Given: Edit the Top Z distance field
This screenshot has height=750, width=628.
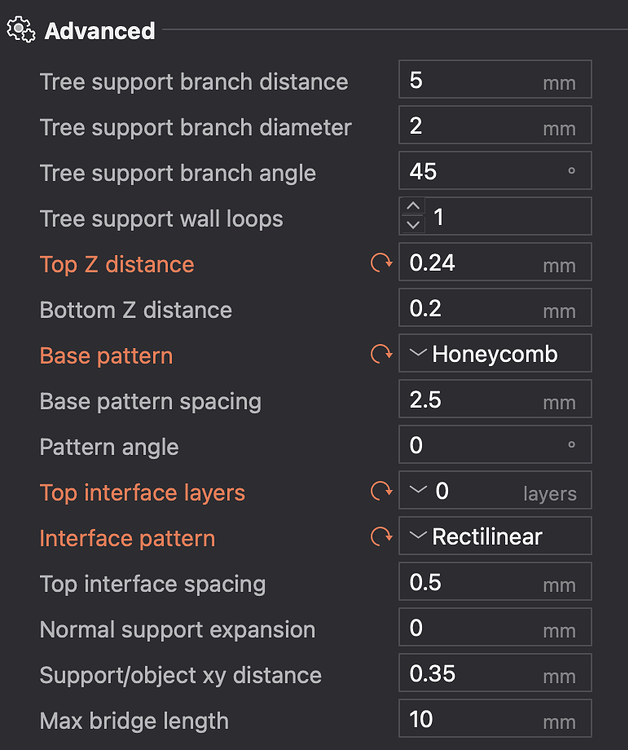Looking at the screenshot, I should [495, 262].
